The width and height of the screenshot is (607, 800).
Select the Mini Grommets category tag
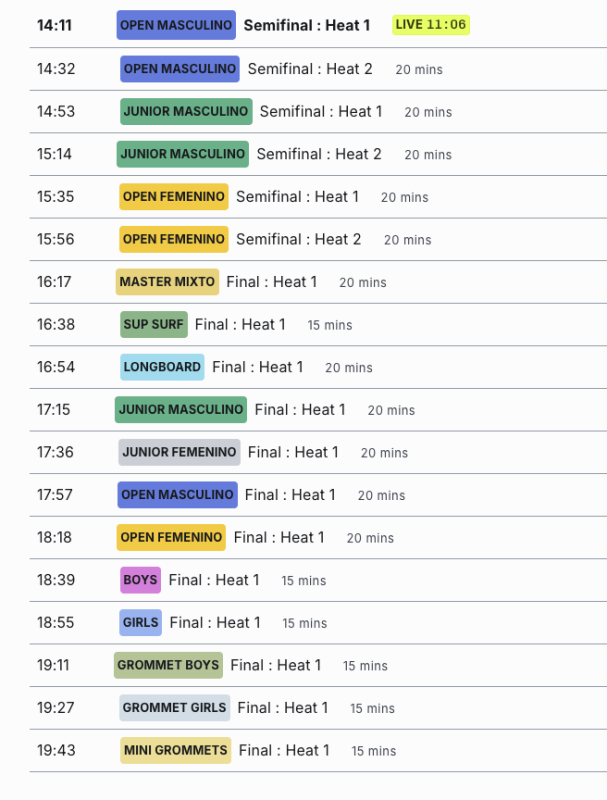(x=175, y=751)
